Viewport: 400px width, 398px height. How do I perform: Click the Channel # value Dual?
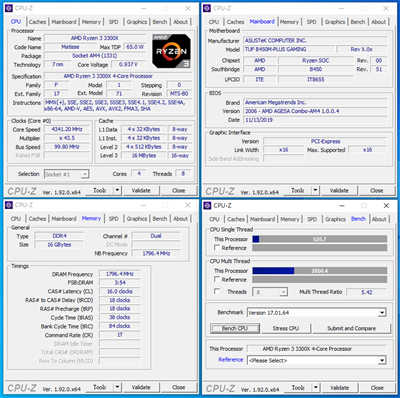pos(156,236)
